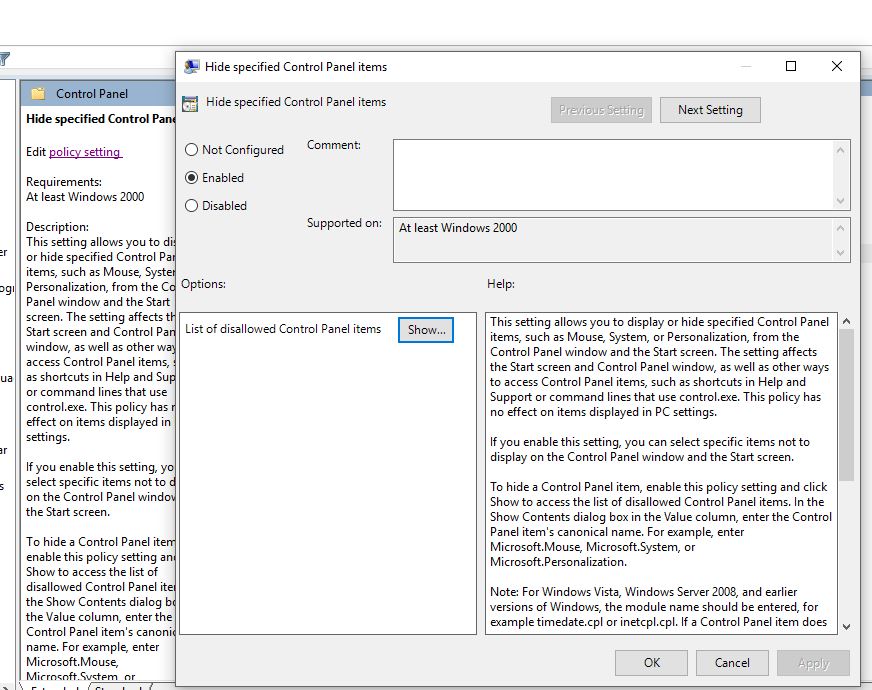This screenshot has width=872, height=690.
Task: Re-select the Enabled radio button
Action: point(189,177)
